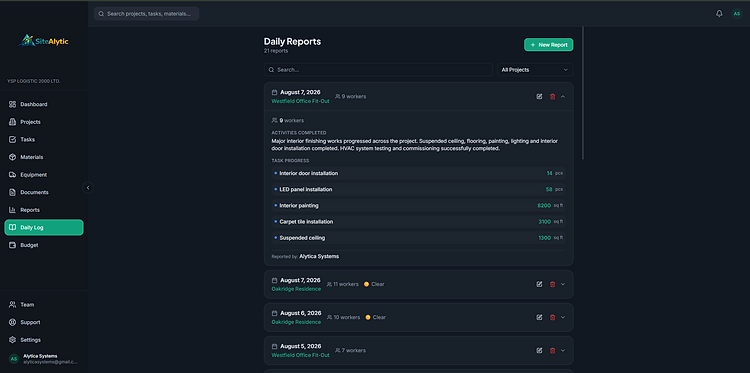The image size is (750, 373).
Task: Delete the August 7 Oakridge Residence report
Action: [552, 284]
